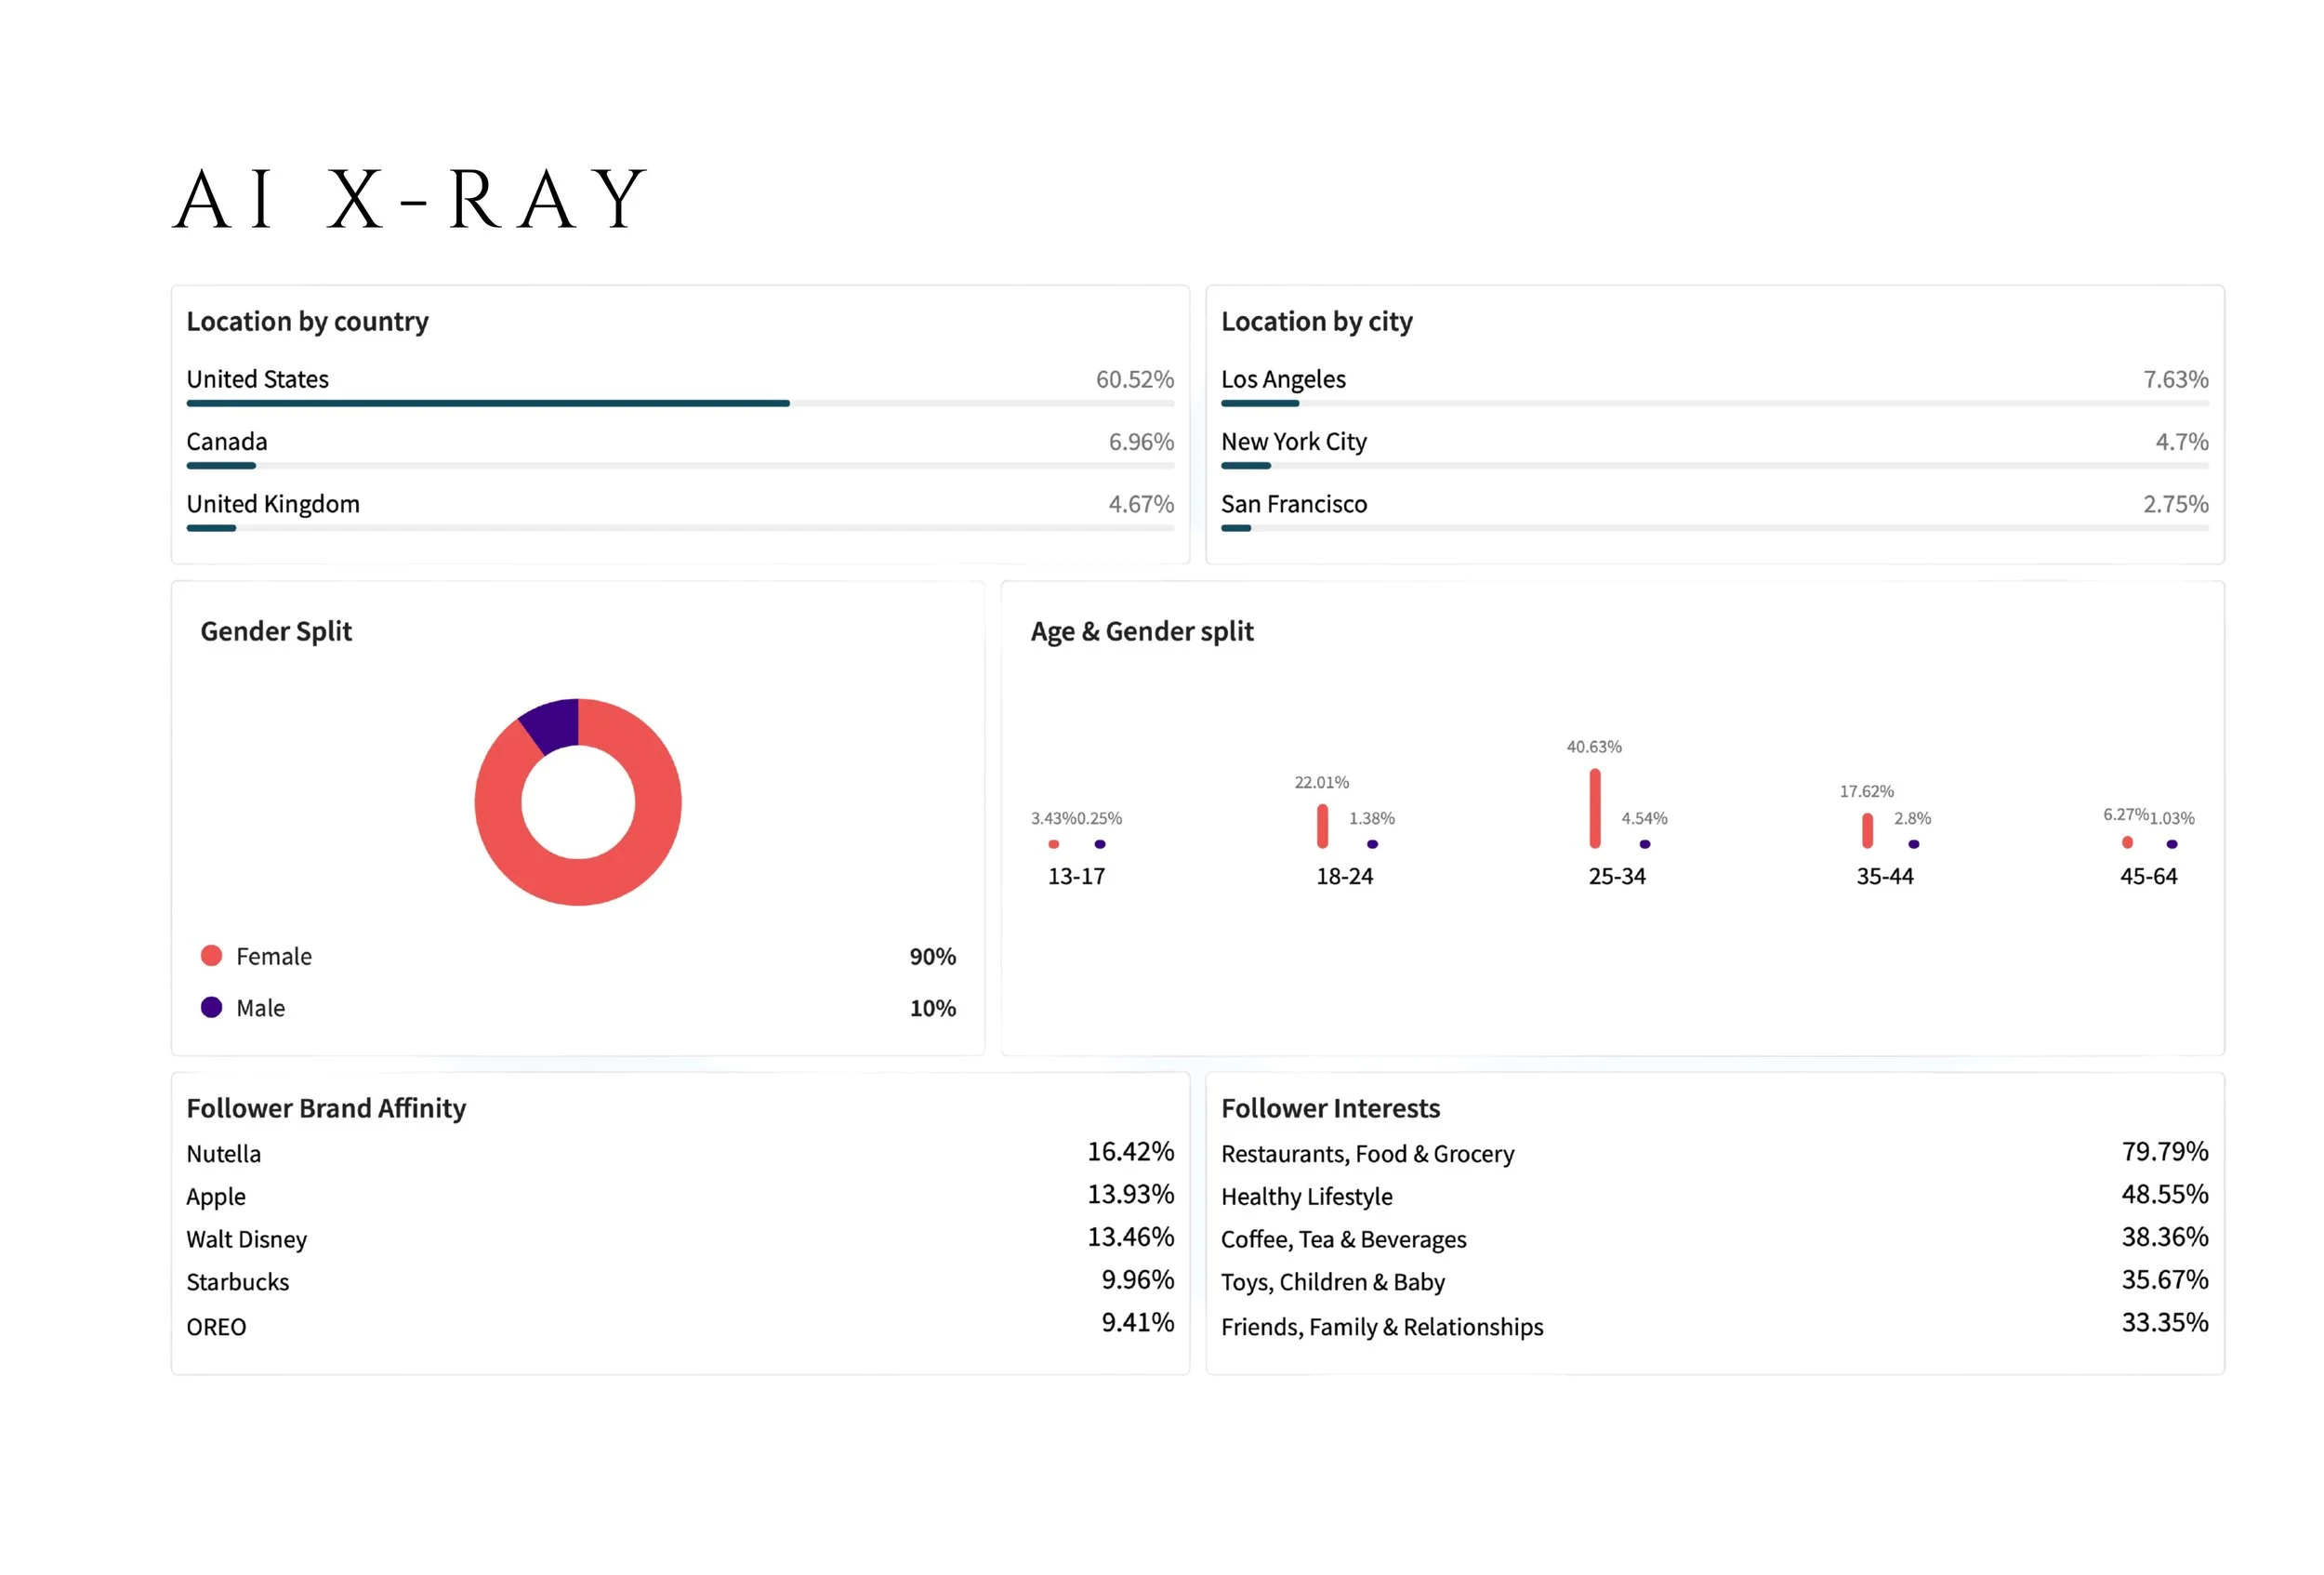Click the Canada progress bar
Viewport: 2324px width, 1575px height.
[222, 465]
